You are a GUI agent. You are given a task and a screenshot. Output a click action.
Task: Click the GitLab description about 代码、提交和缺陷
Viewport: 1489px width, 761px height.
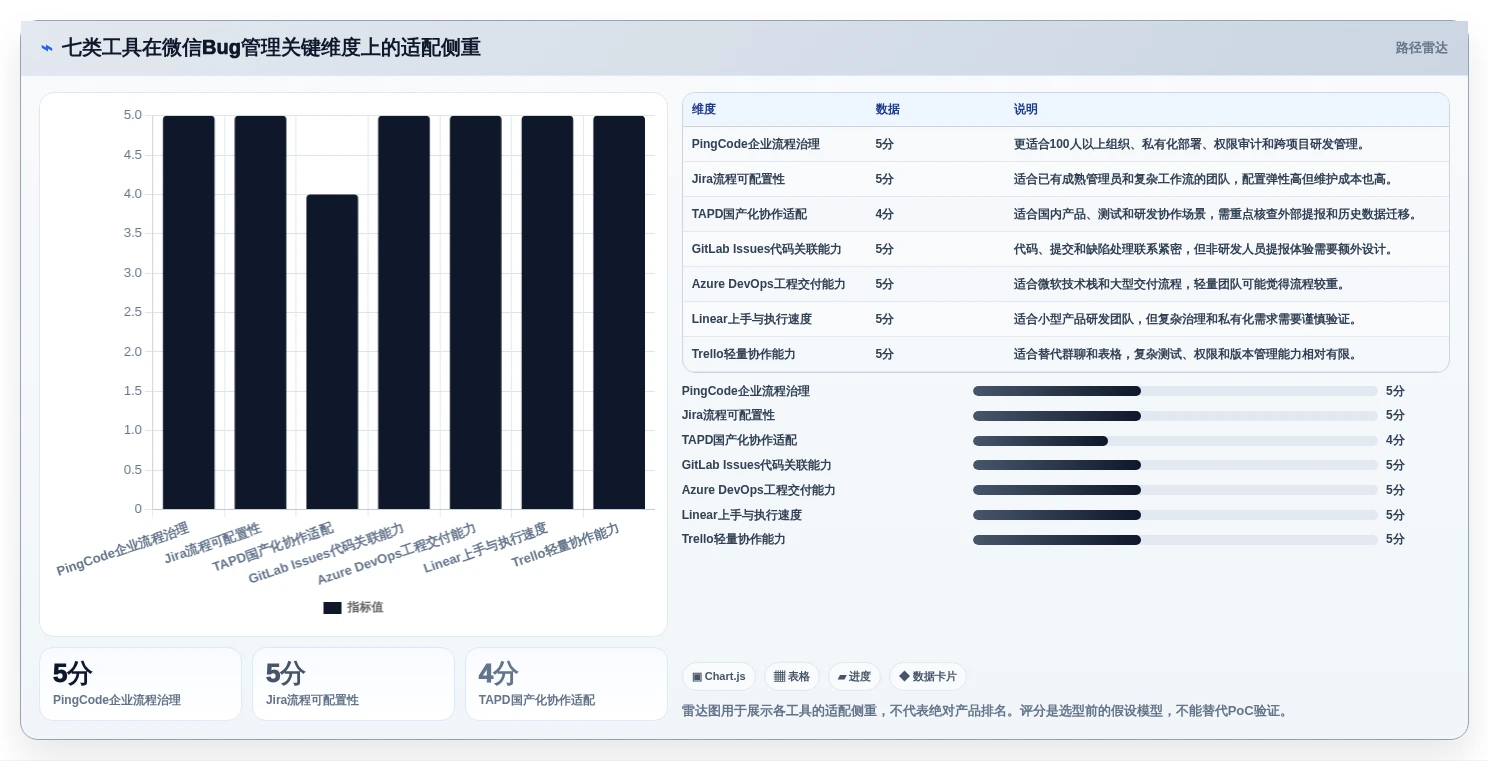1204,250
